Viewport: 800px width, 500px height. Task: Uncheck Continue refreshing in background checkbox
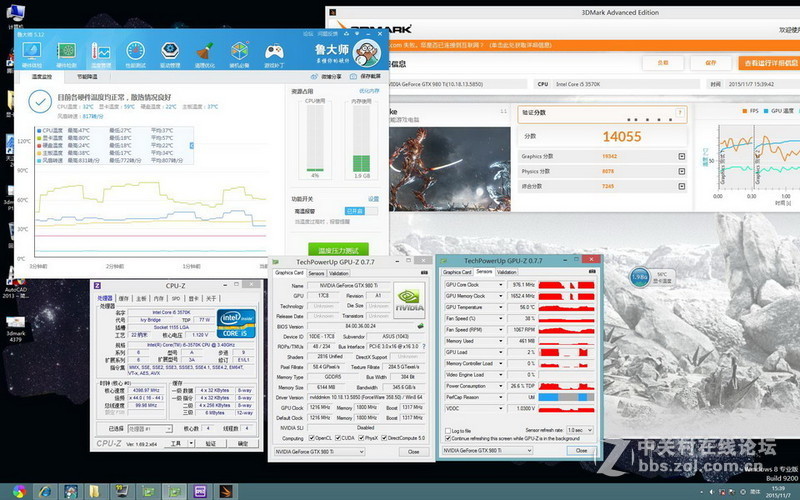[x=448, y=438]
